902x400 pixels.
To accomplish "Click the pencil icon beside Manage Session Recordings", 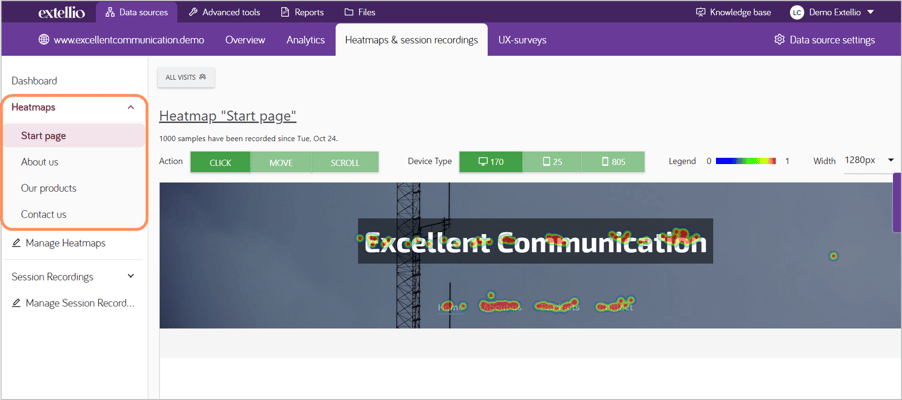I will 16,303.
